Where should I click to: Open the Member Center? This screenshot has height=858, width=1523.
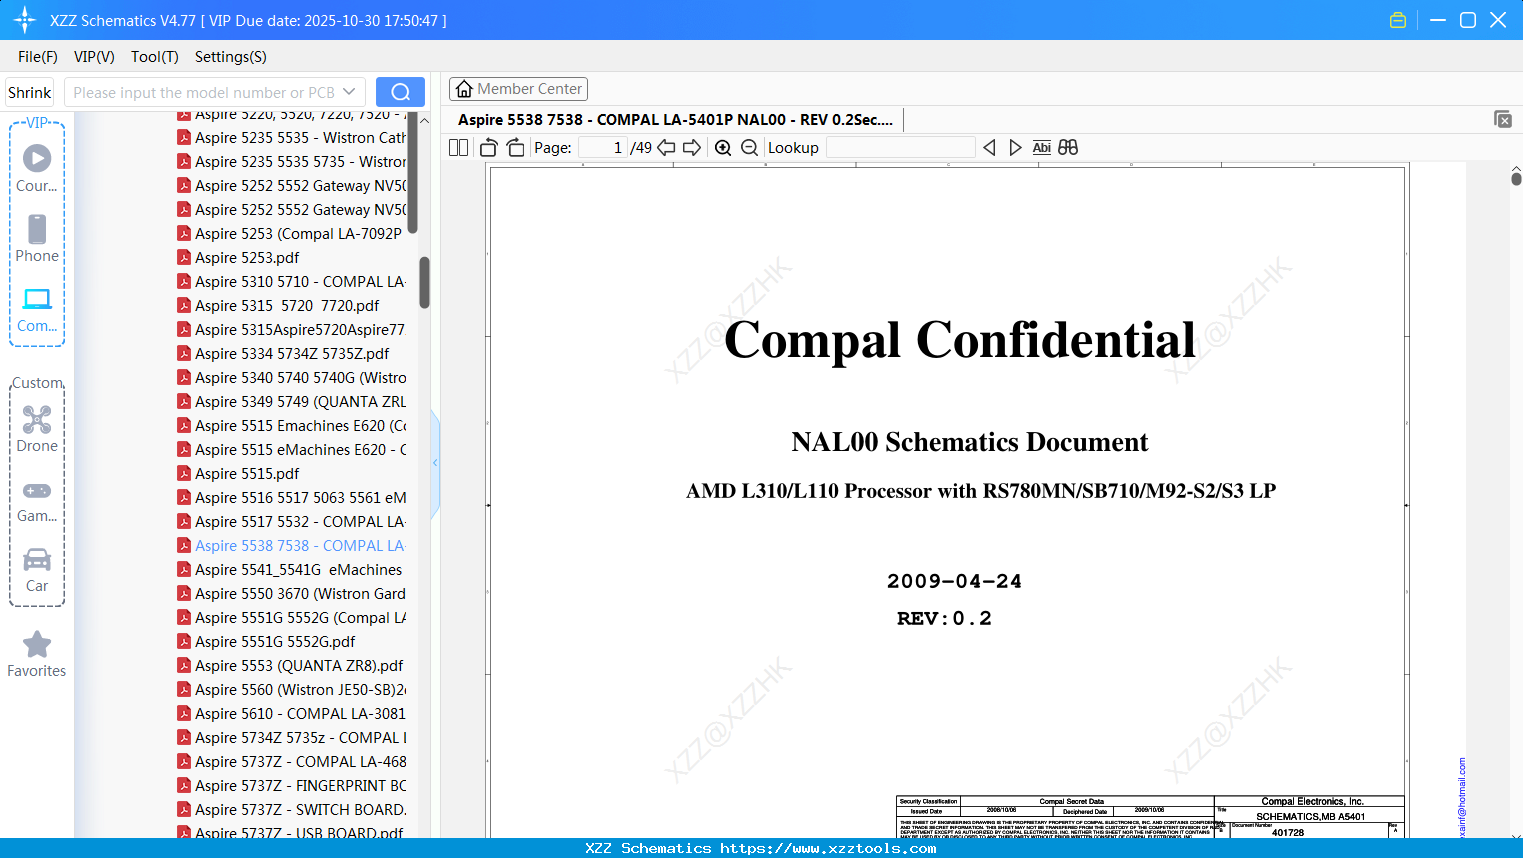[x=518, y=89]
